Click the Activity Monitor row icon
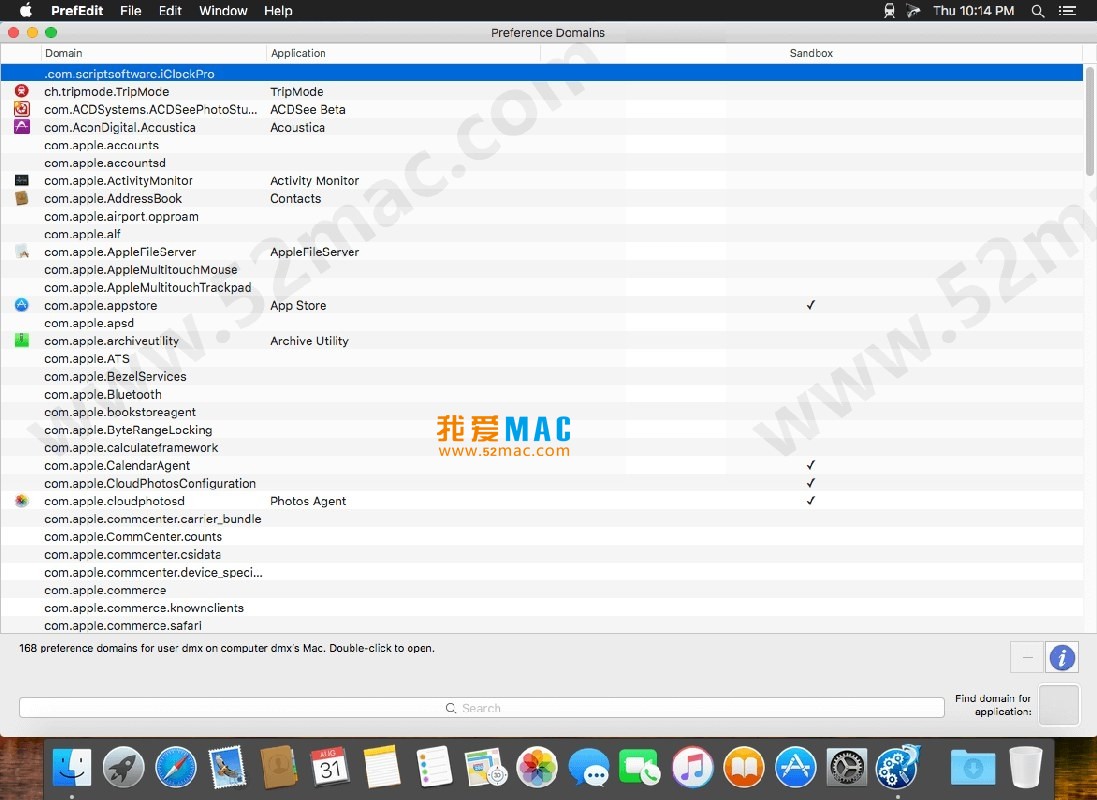The image size is (1097, 800). (x=22, y=180)
